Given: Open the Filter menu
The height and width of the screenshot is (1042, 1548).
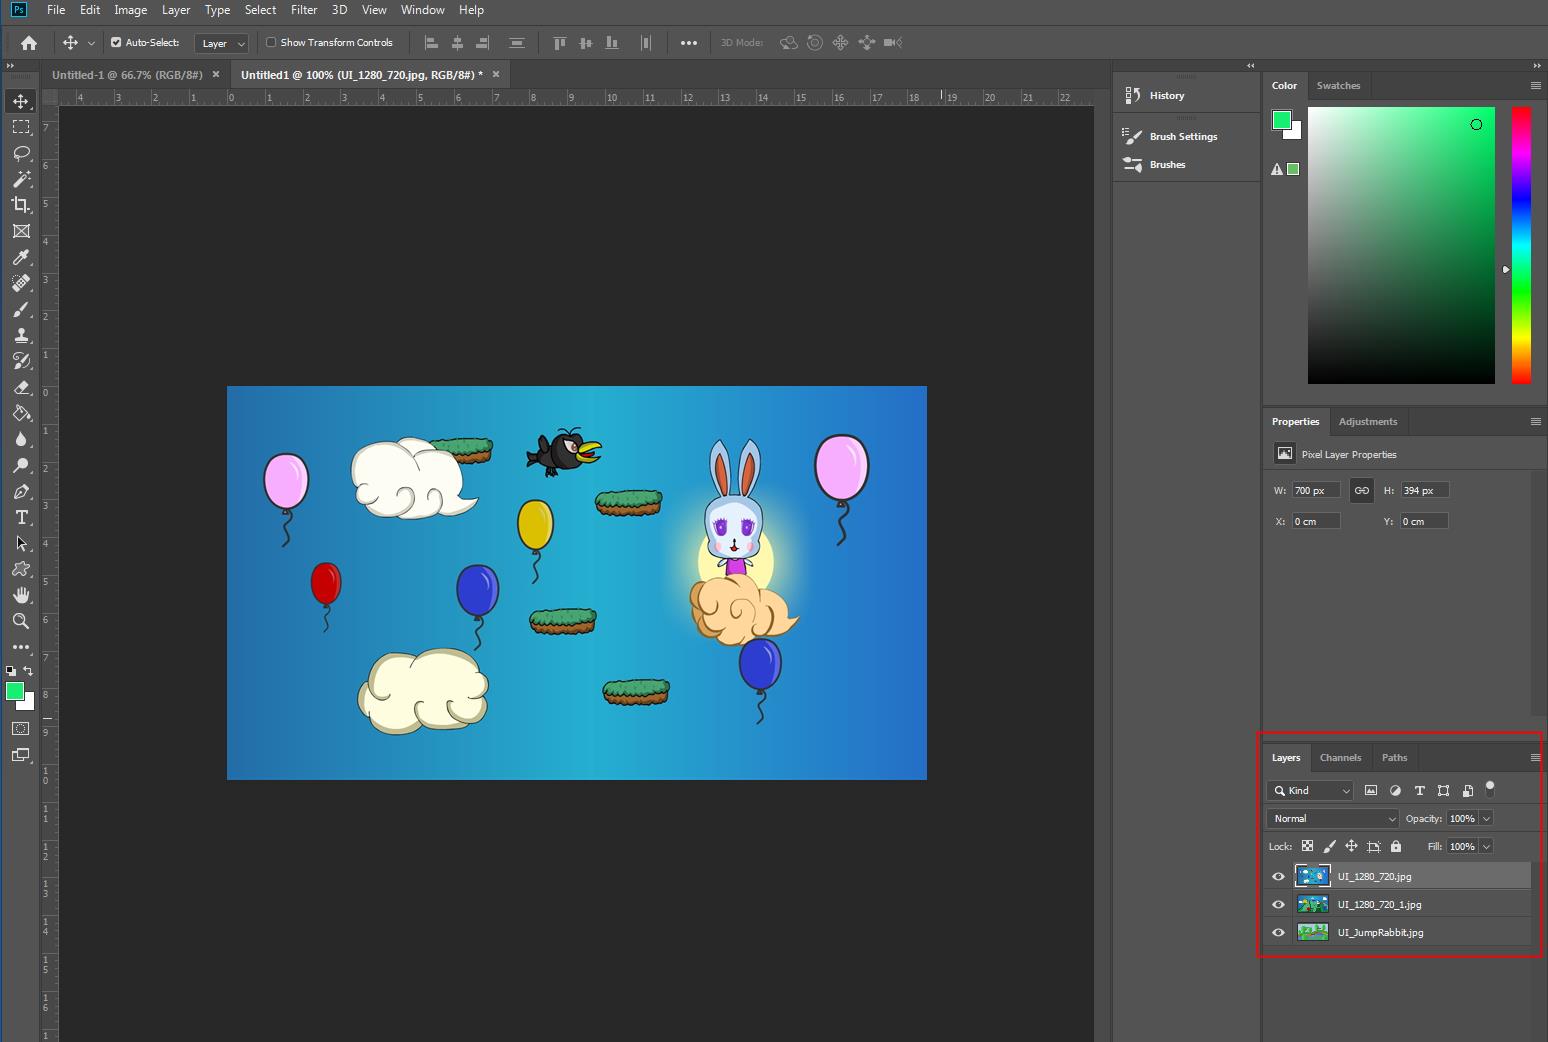Looking at the screenshot, I should (x=304, y=10).
